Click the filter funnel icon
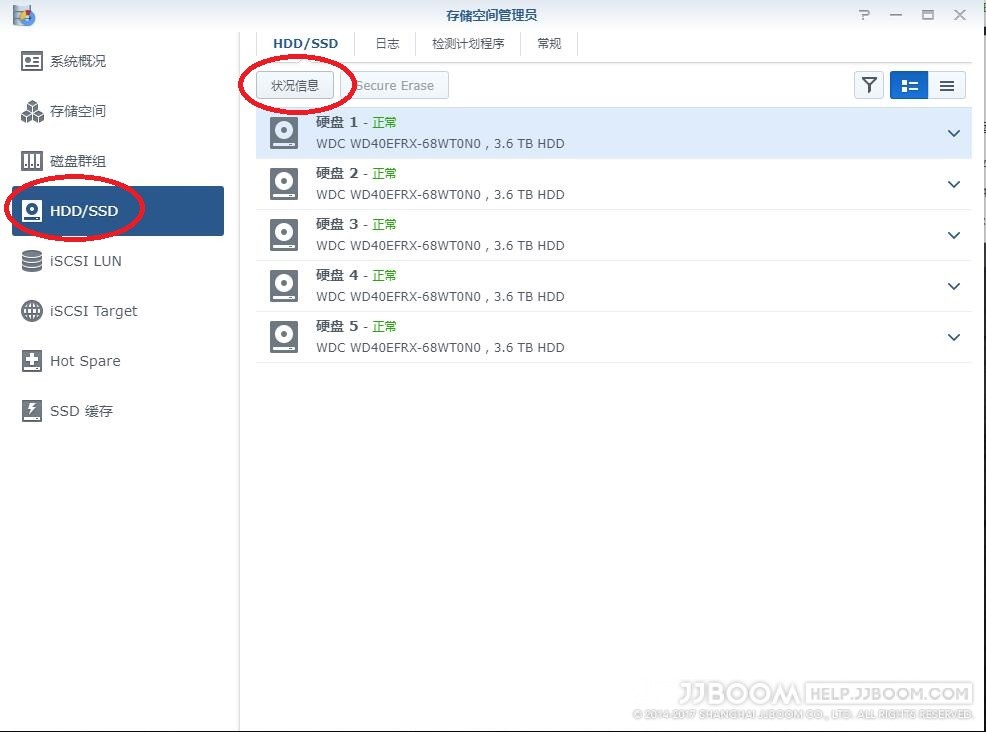Viewport: 986px width, 732px height. coord(869,86)
